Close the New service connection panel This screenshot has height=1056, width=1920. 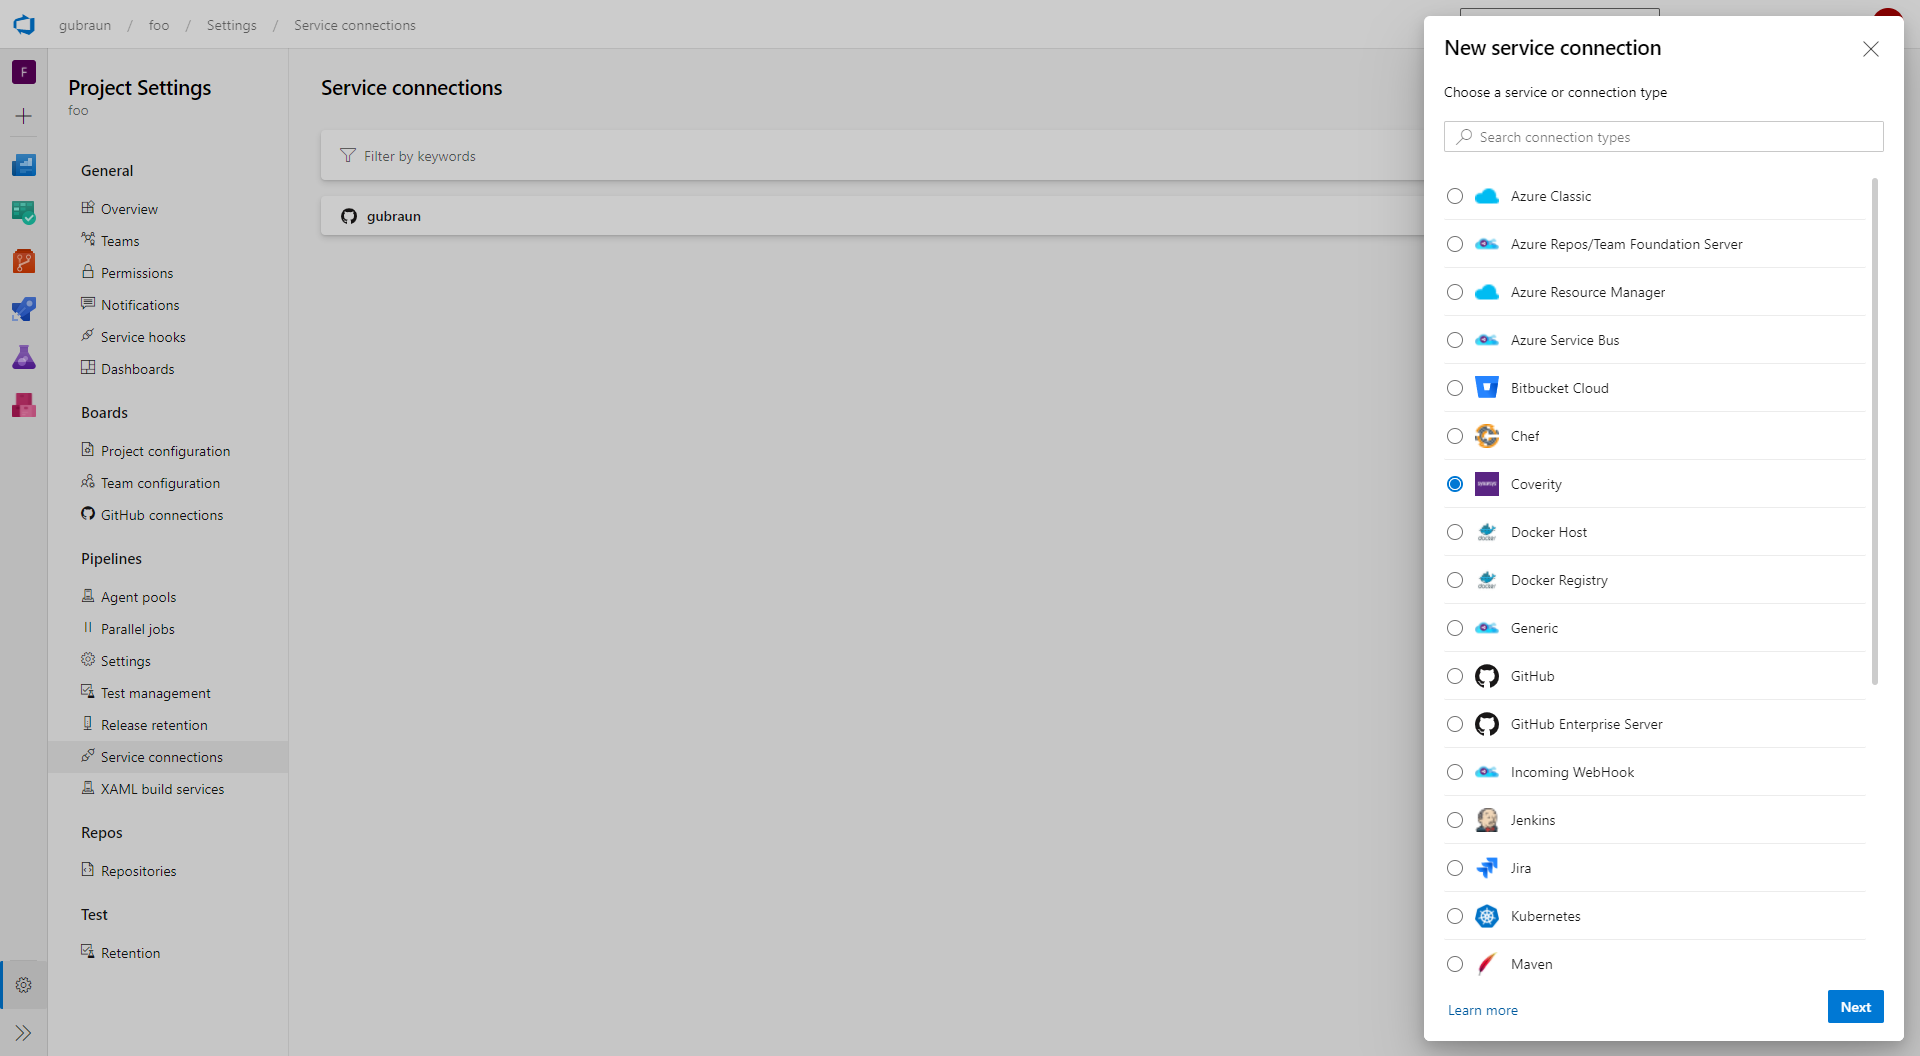pos(1871,49)
